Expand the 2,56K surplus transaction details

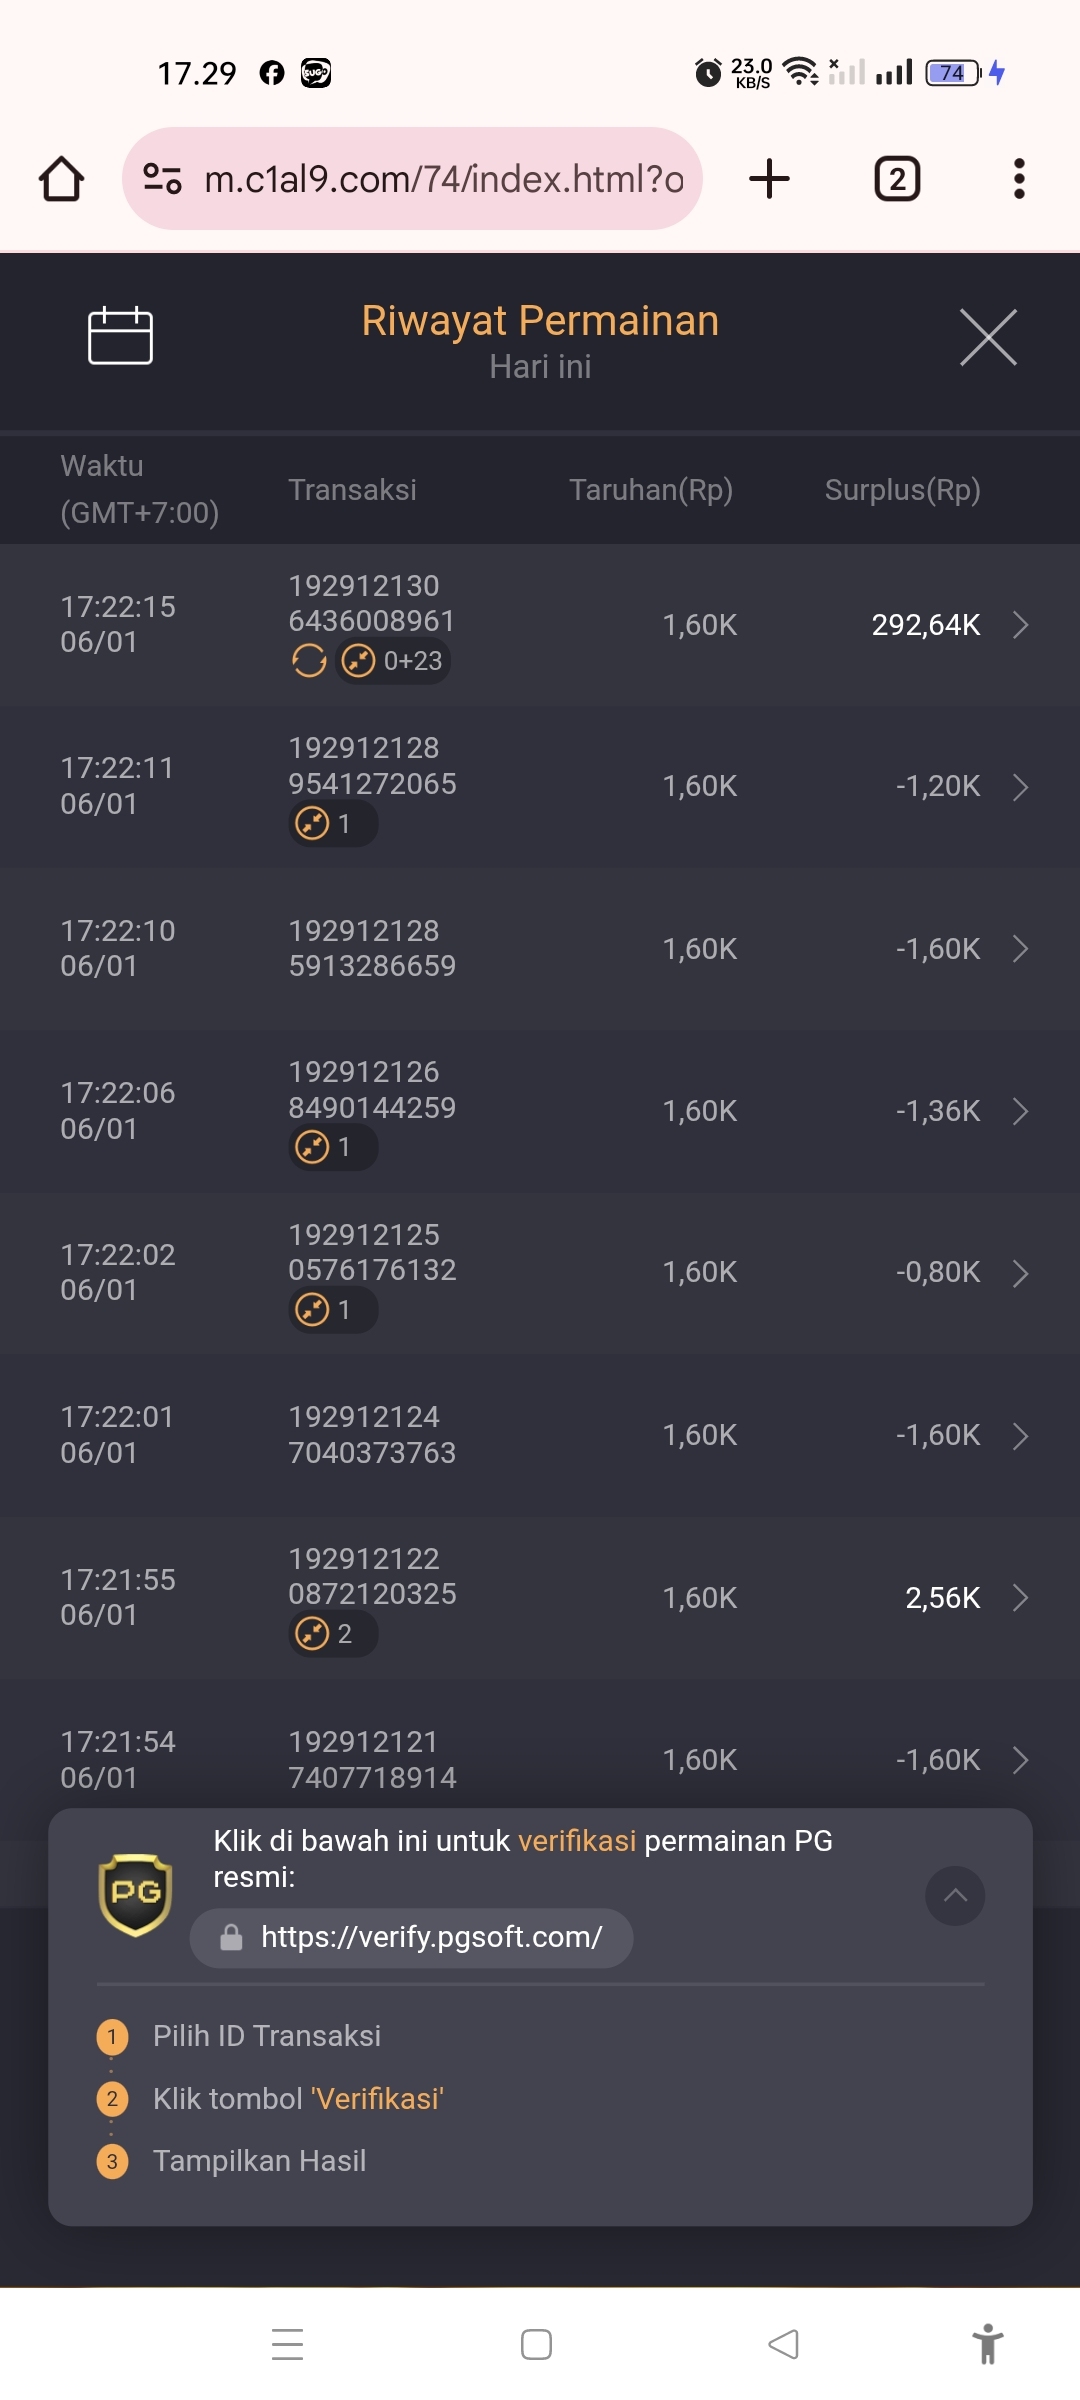point(1020,1598)
